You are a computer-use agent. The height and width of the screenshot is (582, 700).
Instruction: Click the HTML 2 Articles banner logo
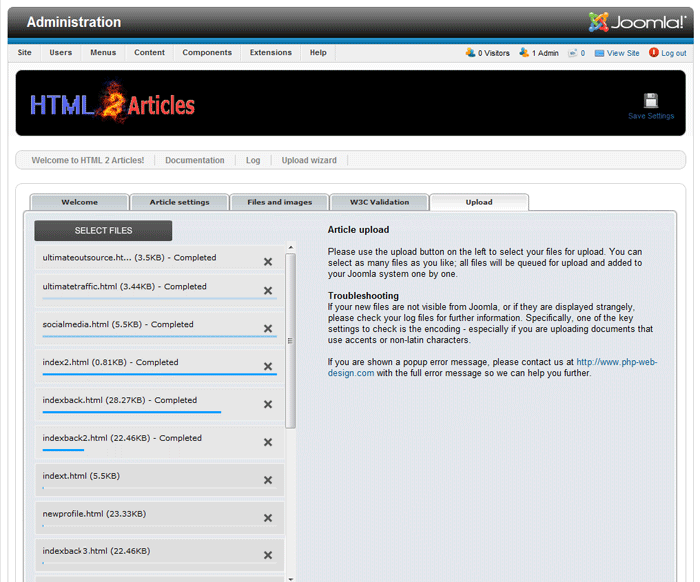point(112,104)
